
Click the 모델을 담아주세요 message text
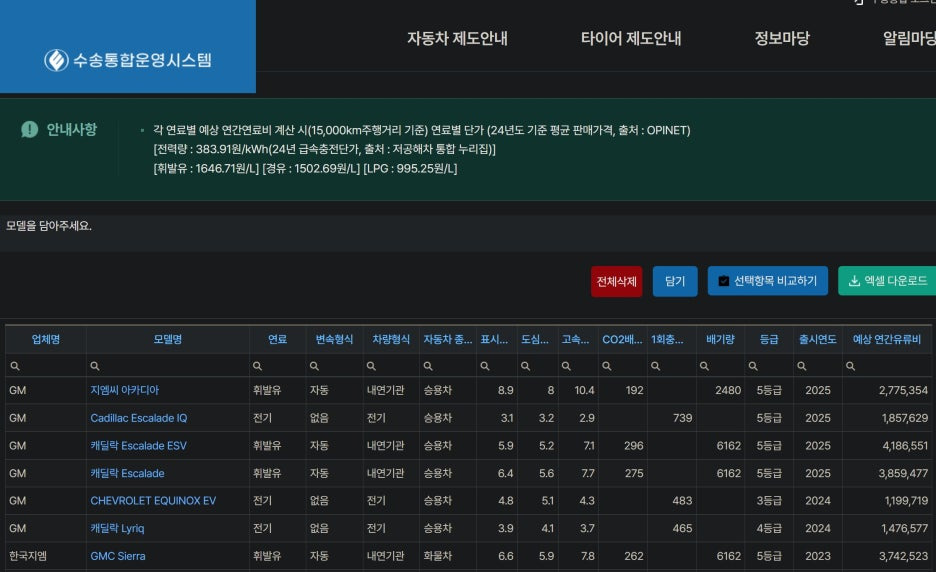(x=49, y=226)
